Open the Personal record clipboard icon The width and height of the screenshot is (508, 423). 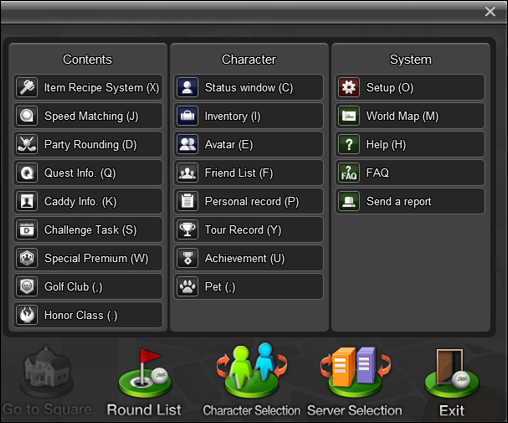click(188, 201)
